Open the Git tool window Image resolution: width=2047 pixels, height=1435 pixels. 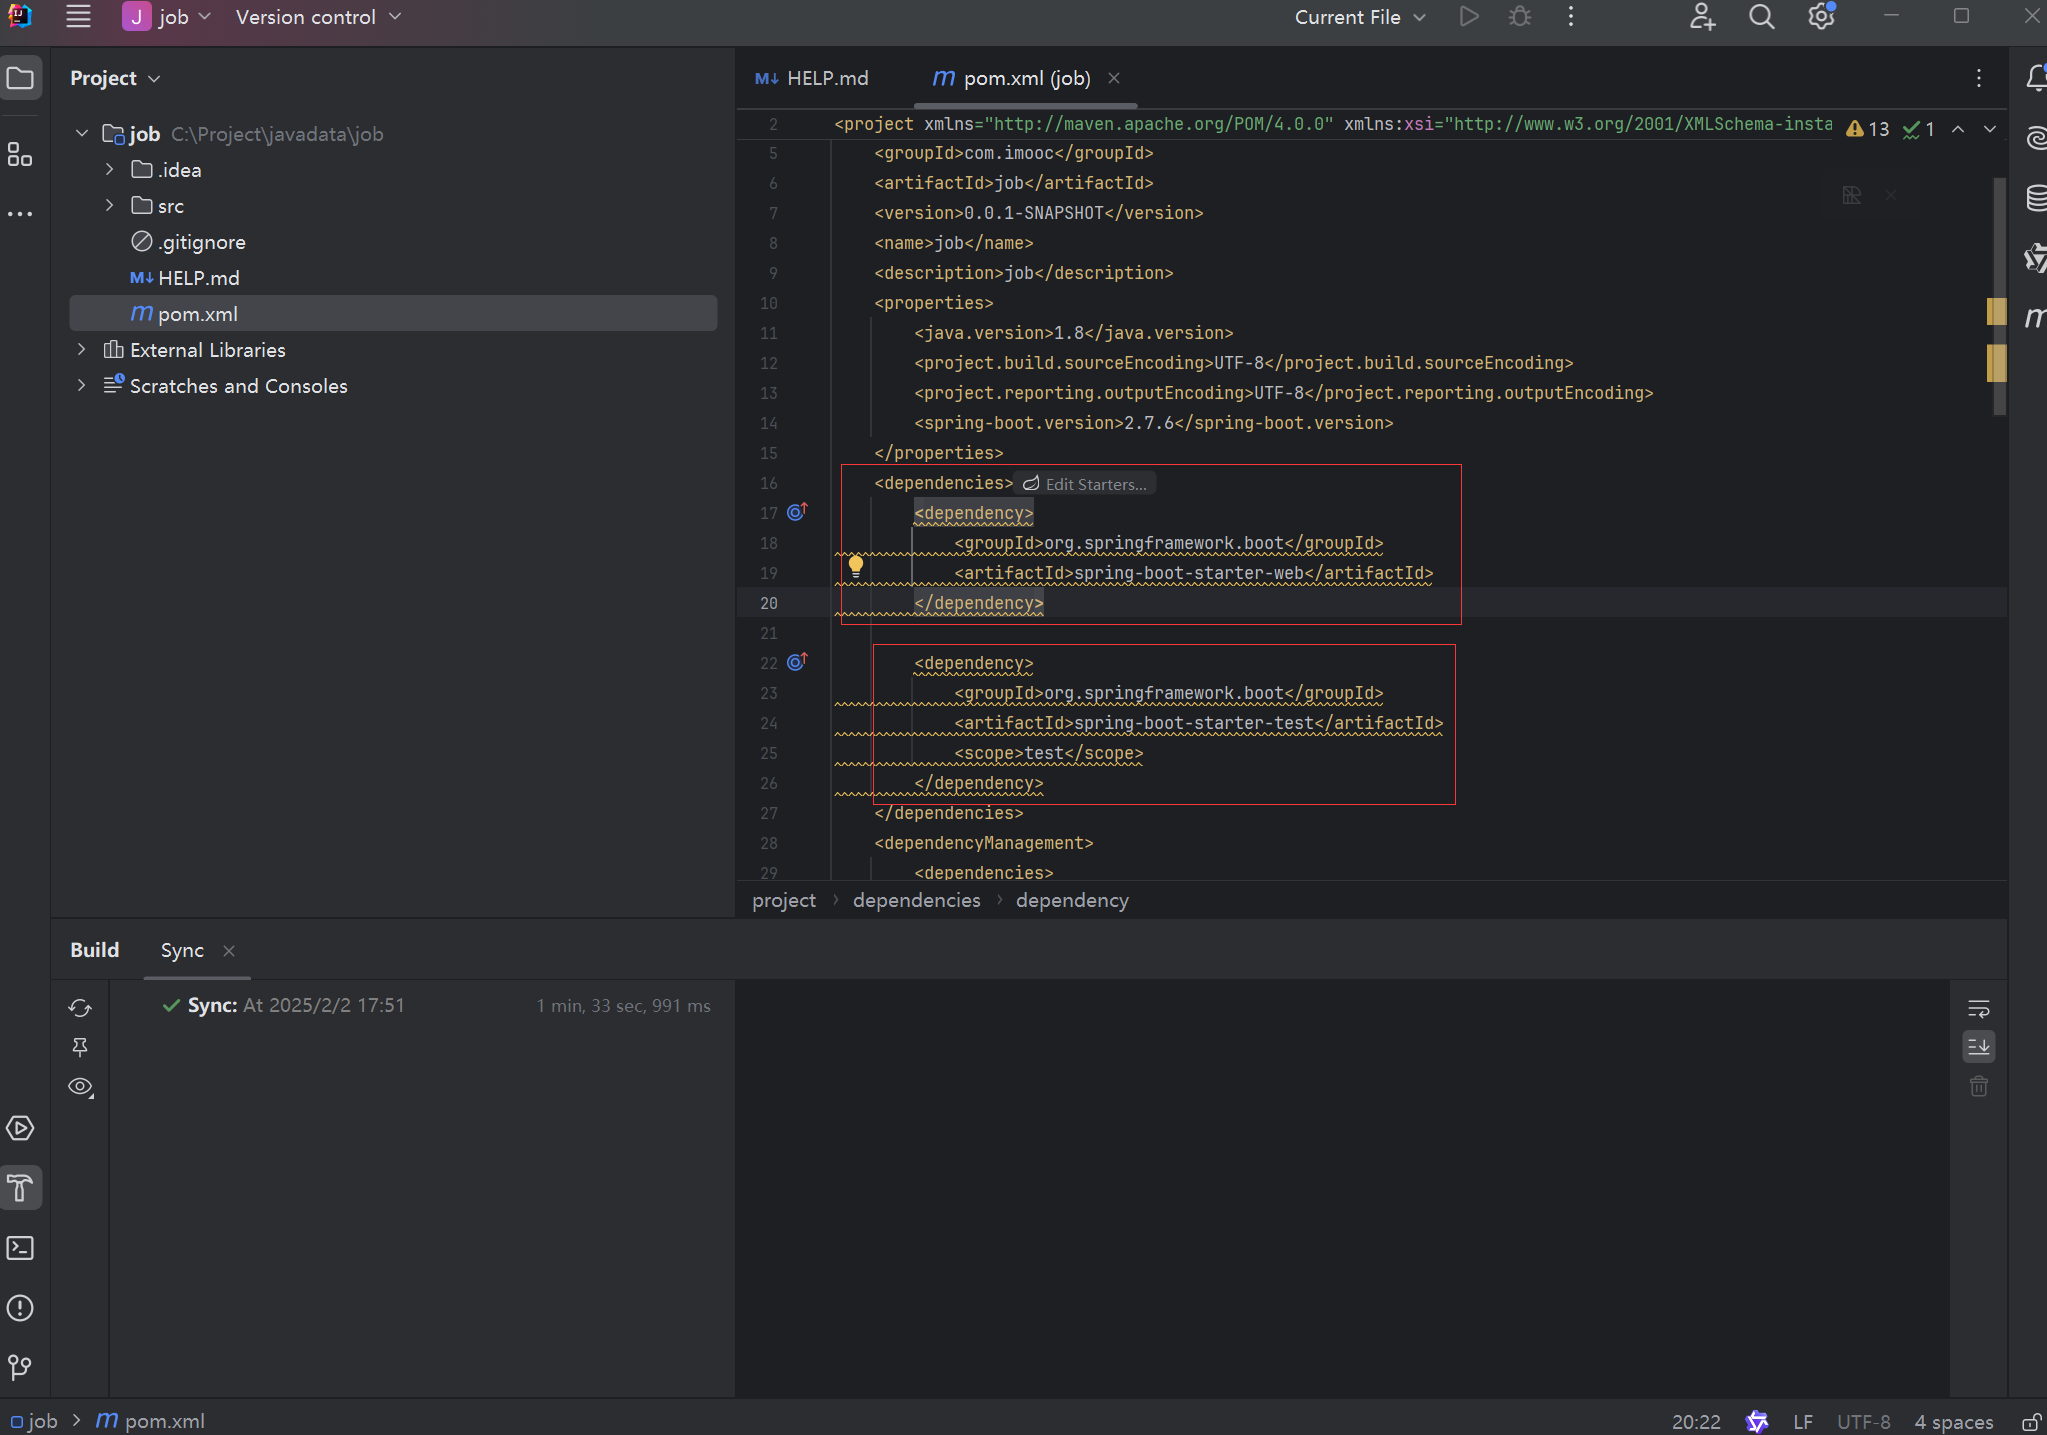coord(20,1367)
